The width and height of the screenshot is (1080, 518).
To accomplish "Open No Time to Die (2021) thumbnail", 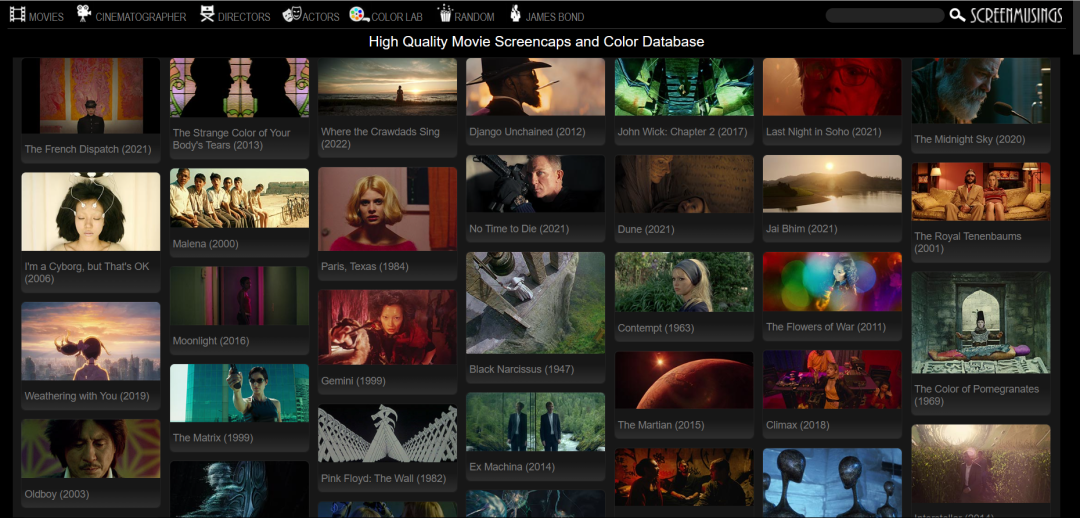I will pyautogui.click(x=536, y=183).
